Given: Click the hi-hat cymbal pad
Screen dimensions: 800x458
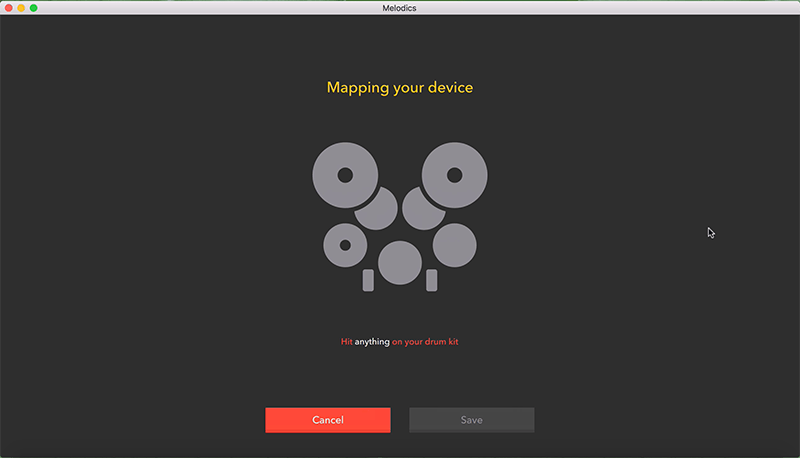Looking at the screenshot, I should pos(345,245).
